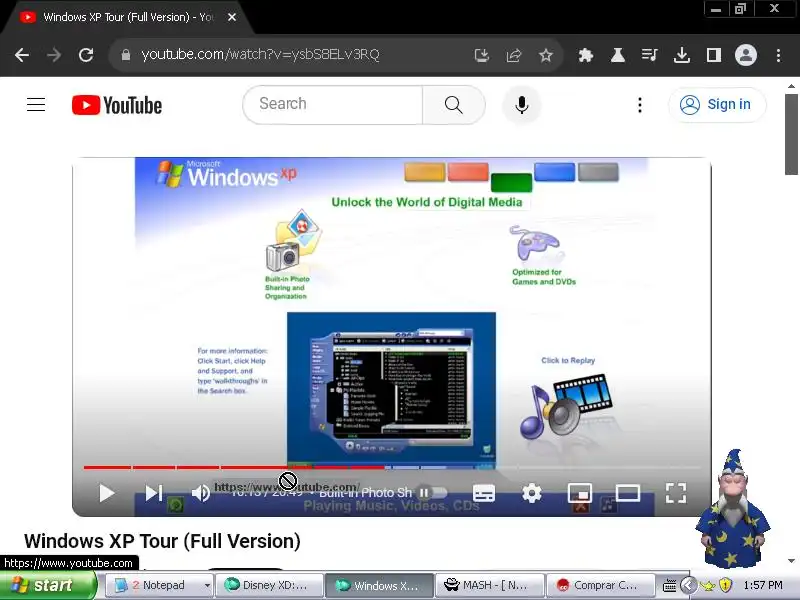Click the 1:57 PM taskbar clock
Screen dimensions: 800x600
click(763, 585)
